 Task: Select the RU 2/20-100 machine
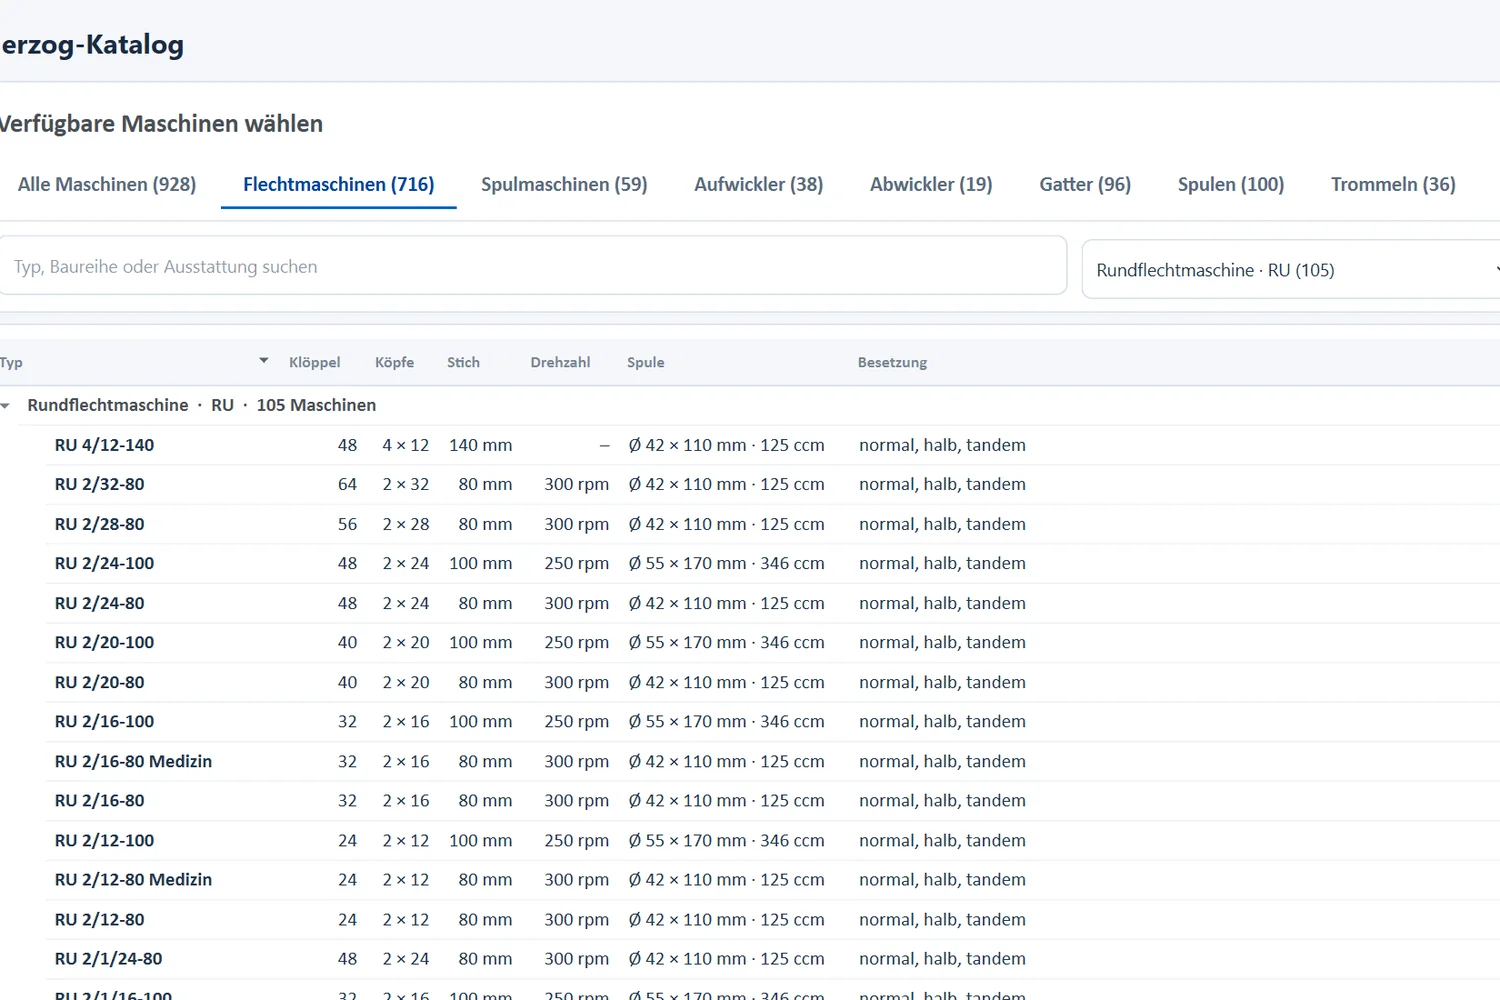(772, 642)
